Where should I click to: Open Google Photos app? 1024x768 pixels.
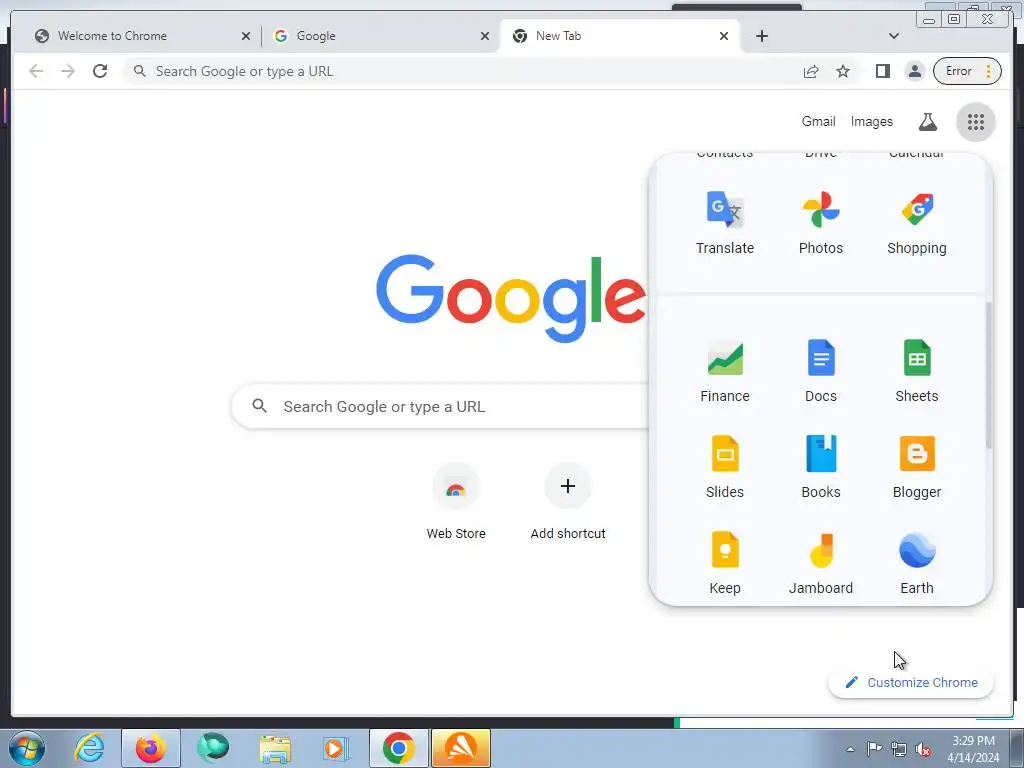coord(821,223)
